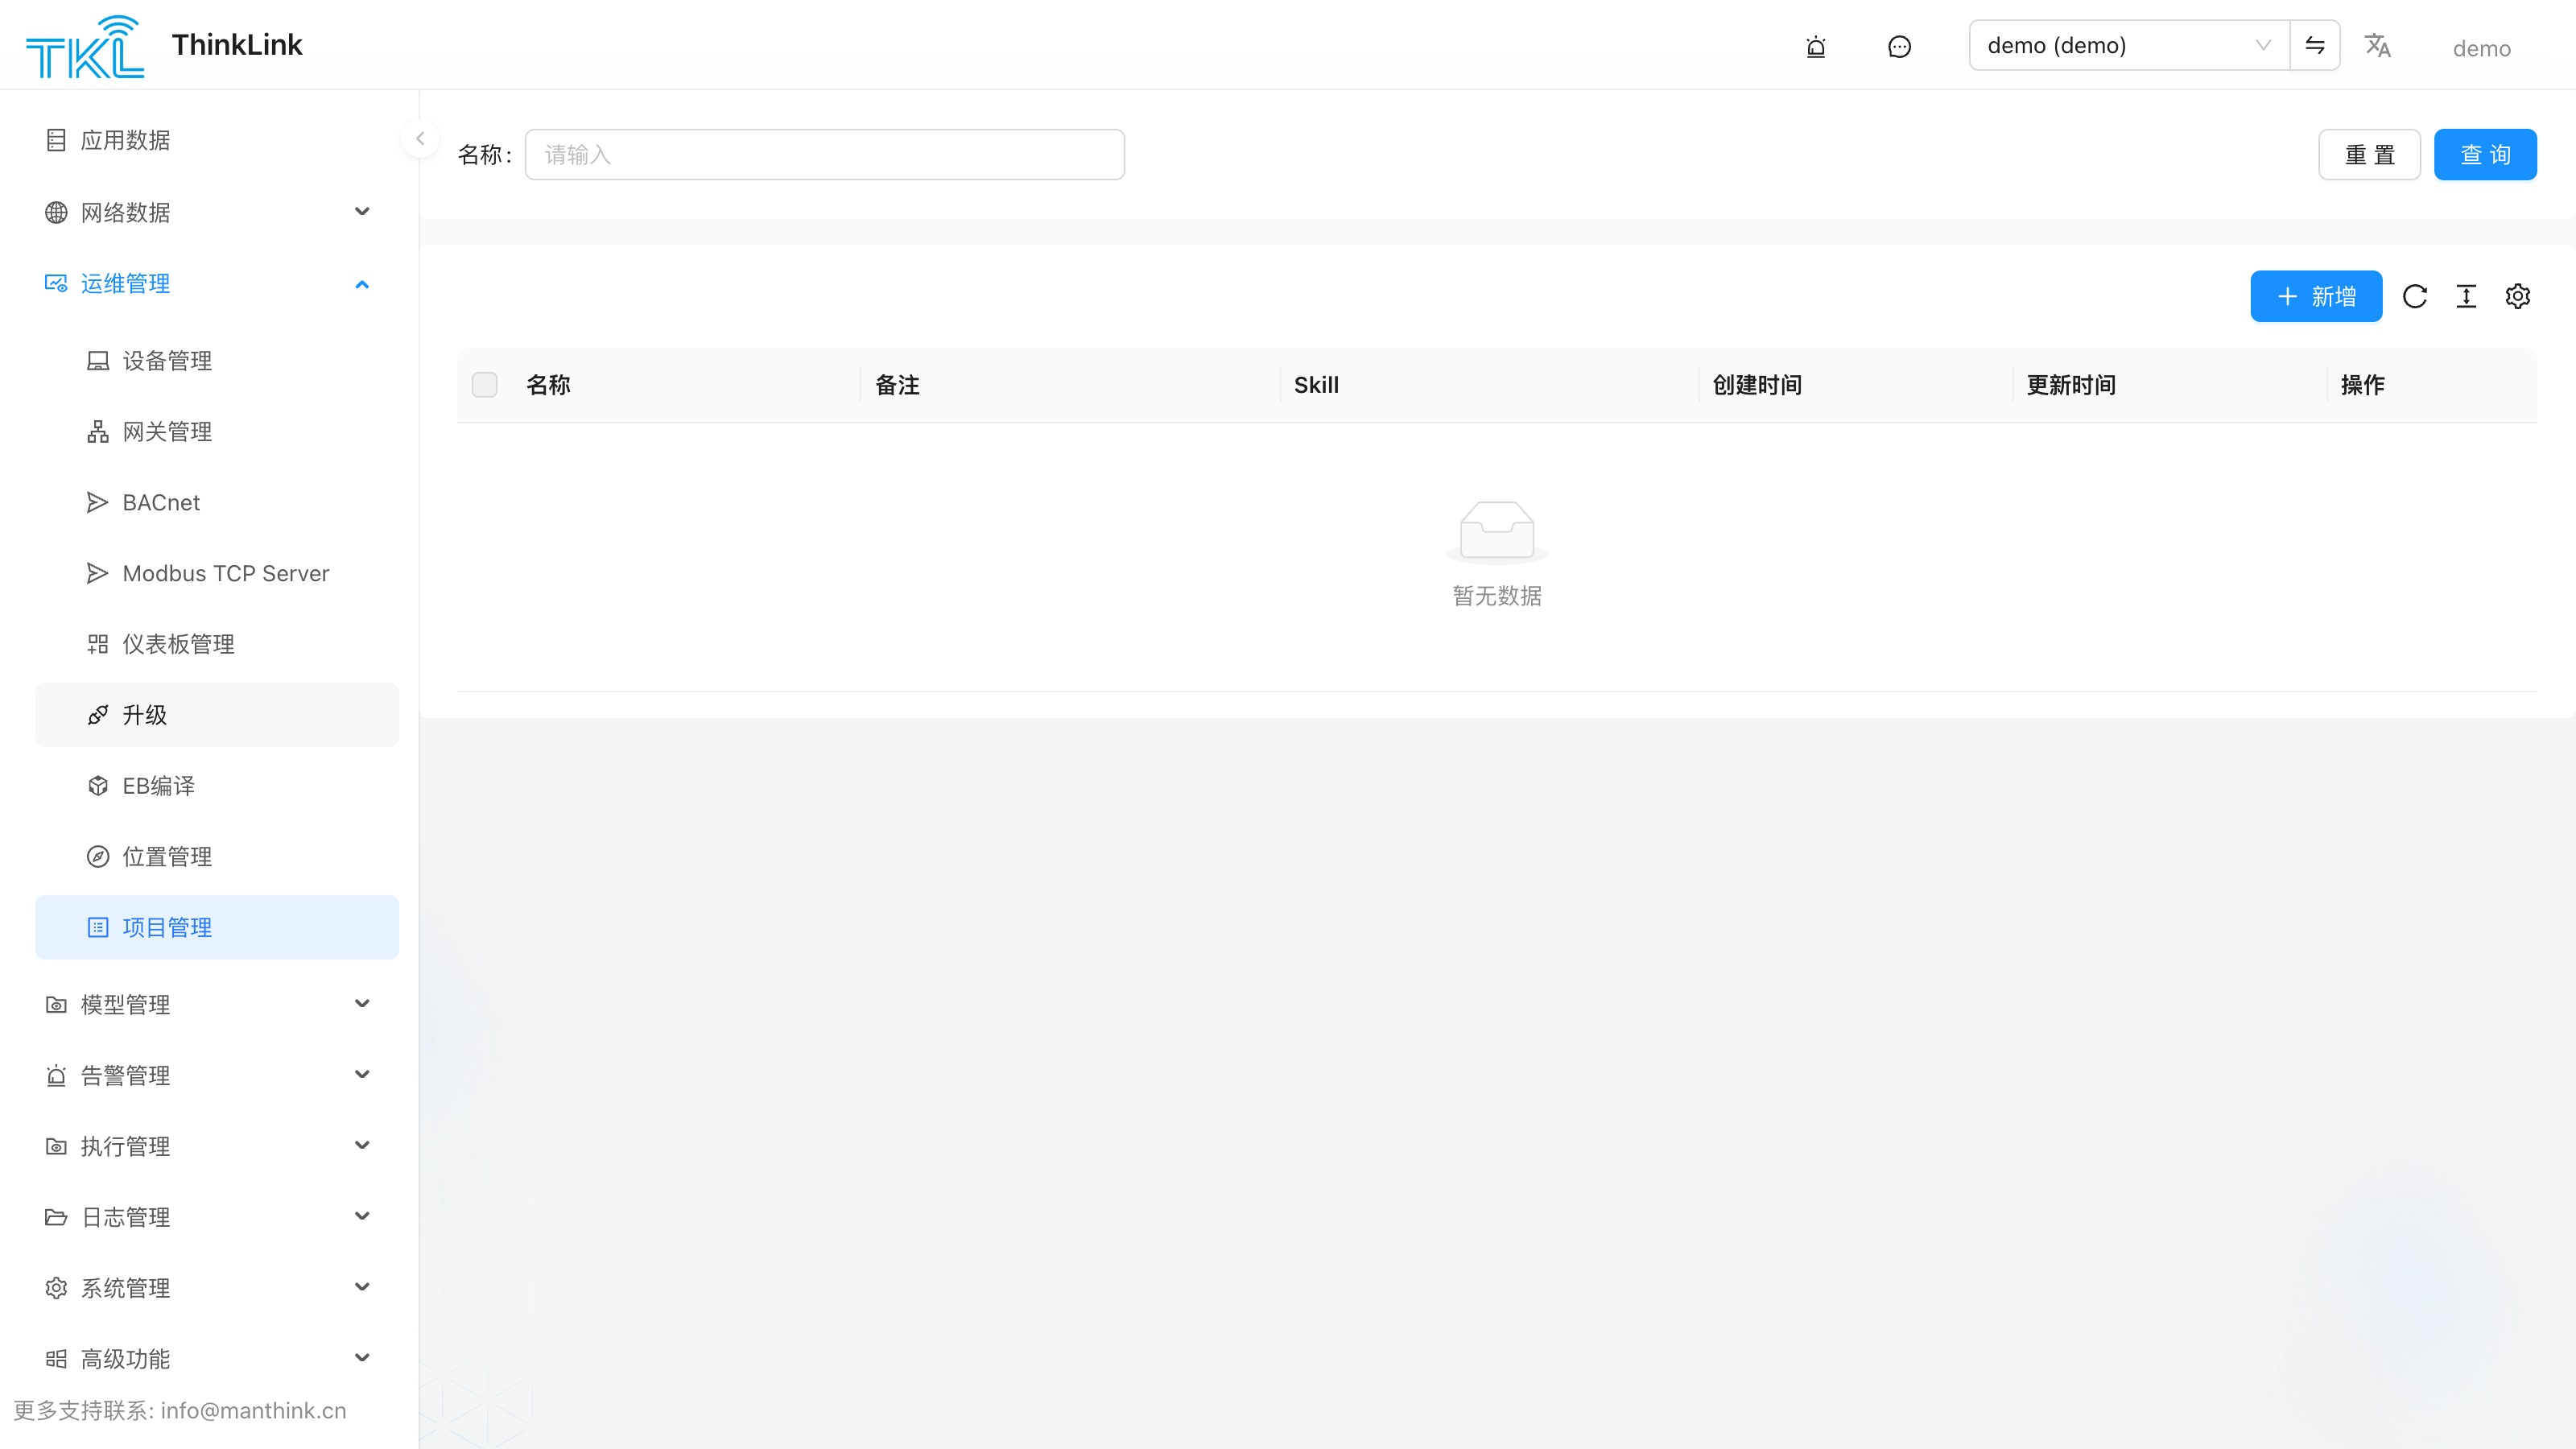Click the folder icon for 执行管理

point(56,1147)
